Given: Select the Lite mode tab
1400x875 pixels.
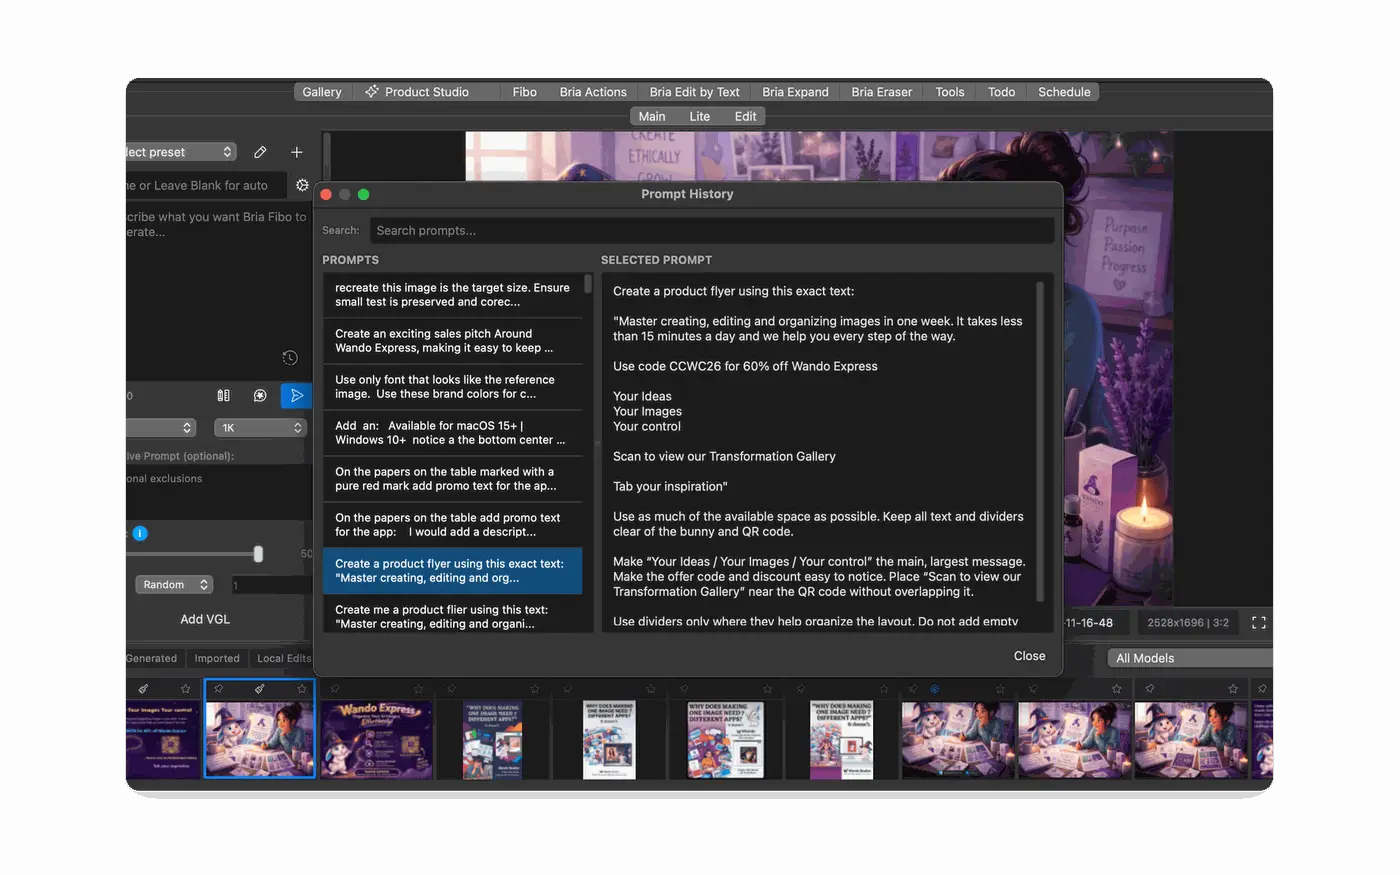Looking at the screenshot, I should pyautogui.click(x=700, y=117).
